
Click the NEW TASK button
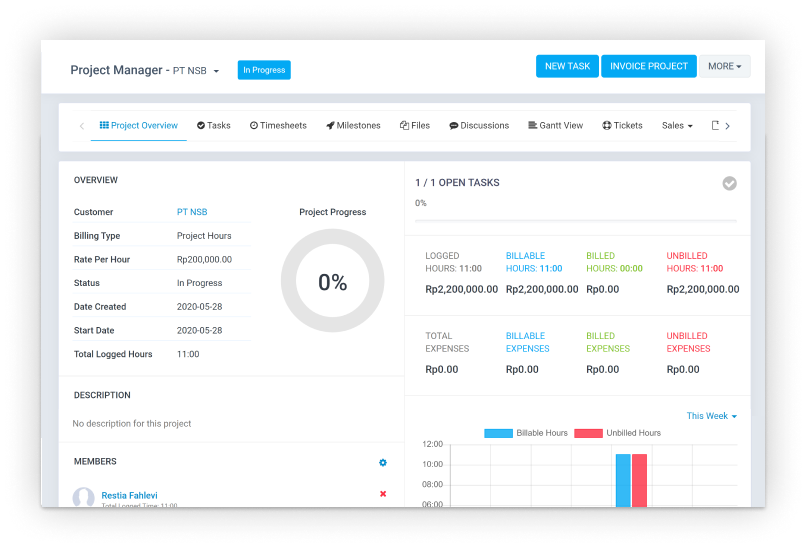click(x=567, y=66)
